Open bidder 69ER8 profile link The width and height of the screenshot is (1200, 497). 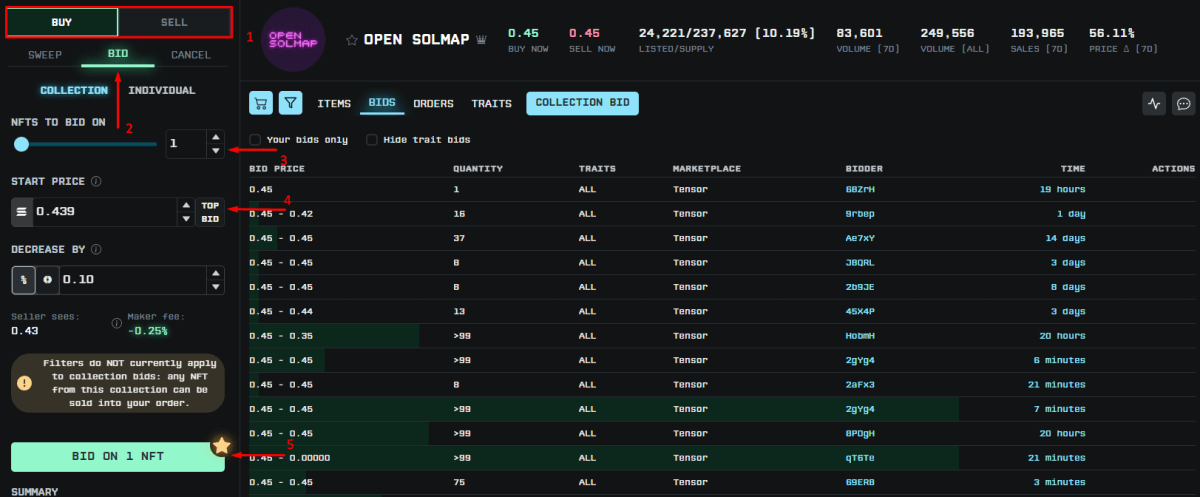click(x=861, y=482)
